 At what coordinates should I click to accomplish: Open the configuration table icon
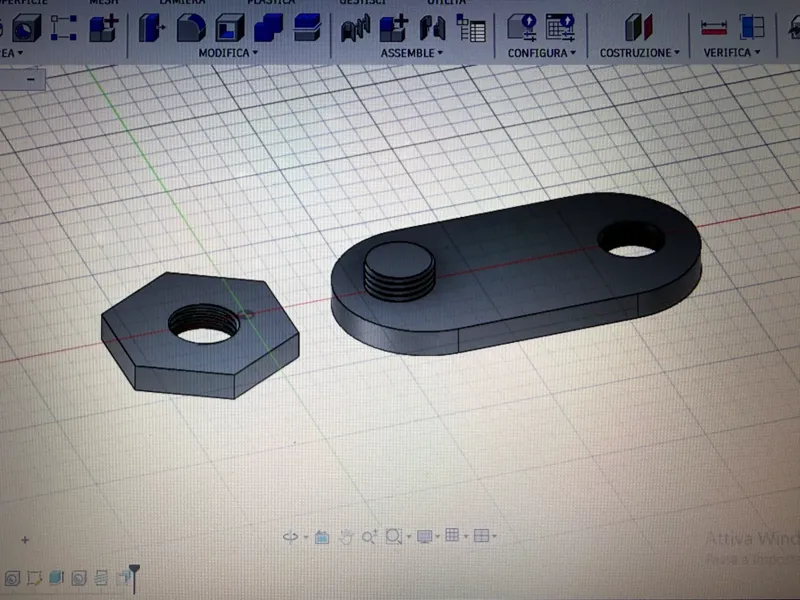560,28
